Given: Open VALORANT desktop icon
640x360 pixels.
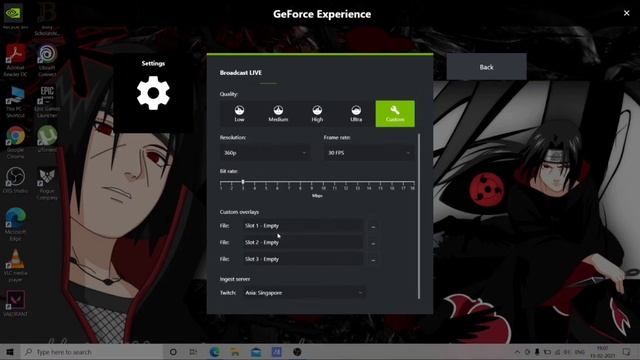Looking at the screenshot, I should pyautogui.click(x=16, y=303).
